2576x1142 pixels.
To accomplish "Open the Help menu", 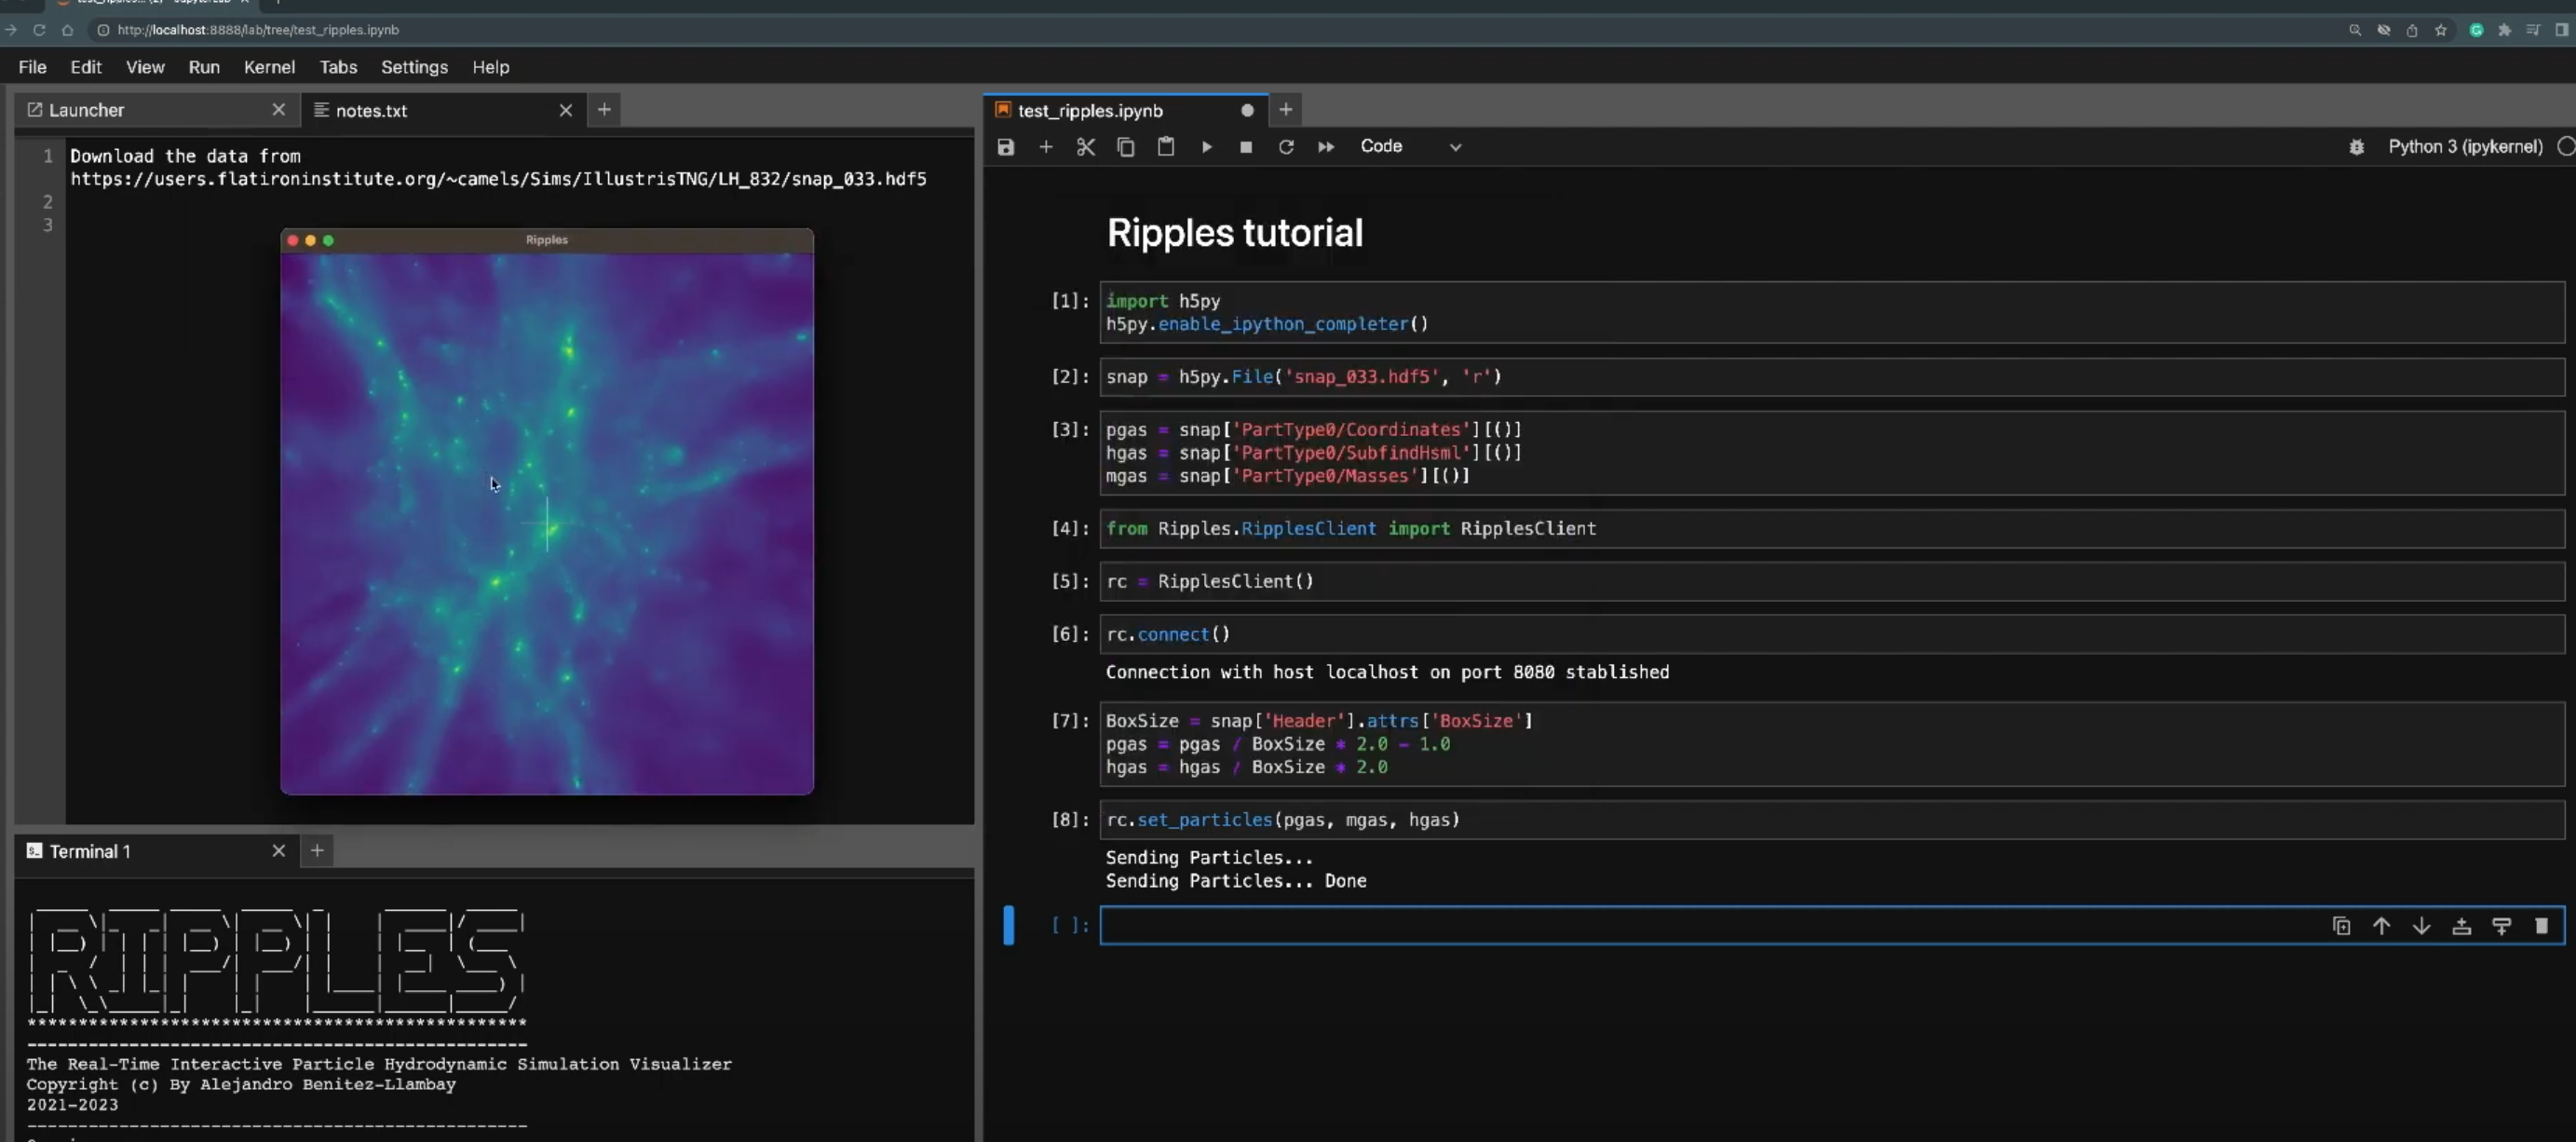I will pyautogui.click(x=490, y=67).
